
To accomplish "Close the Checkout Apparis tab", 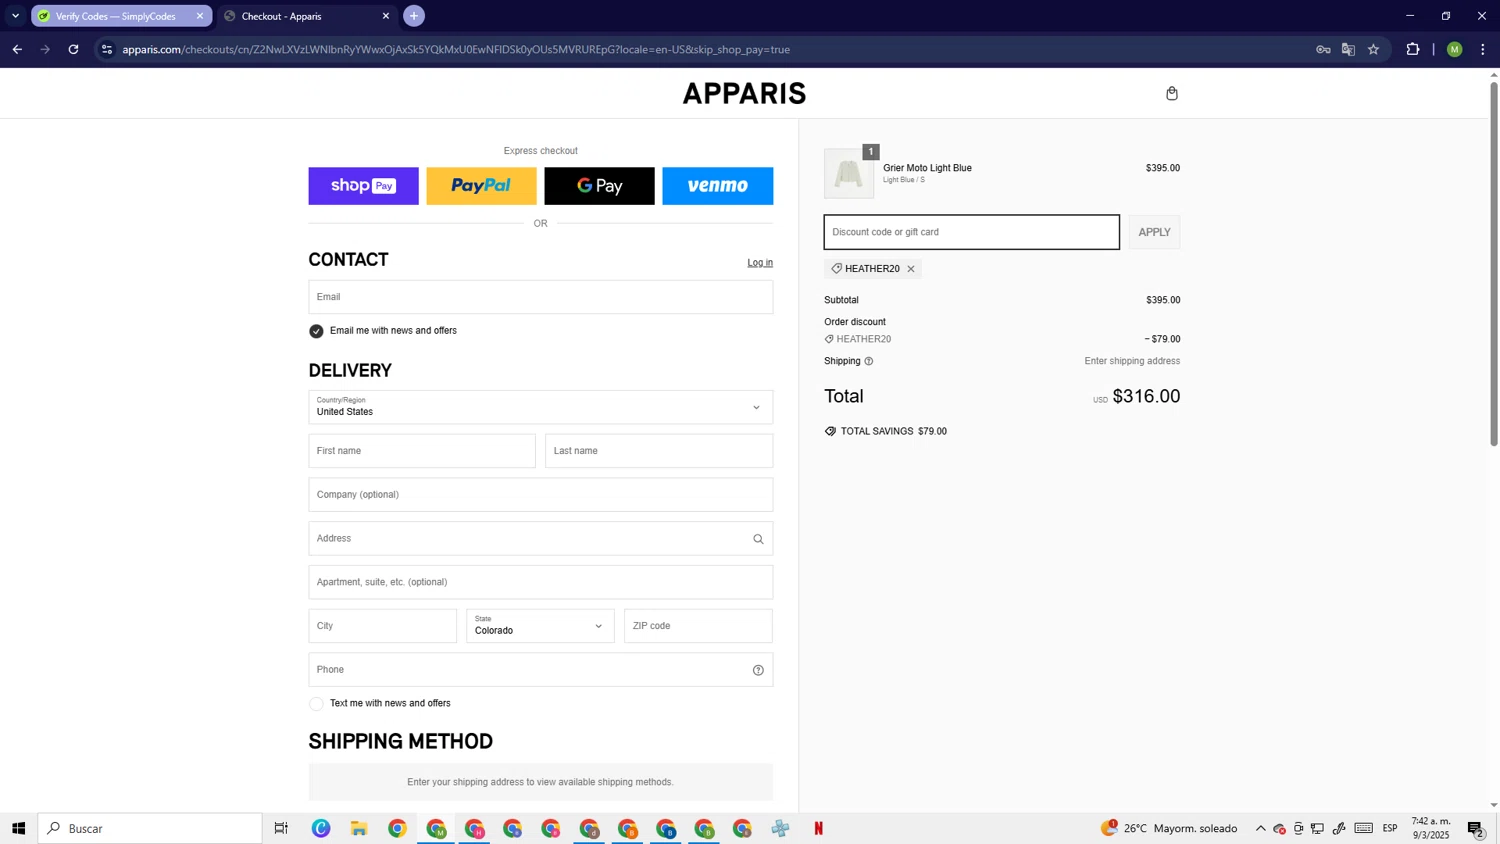I will [x=386, y=16].
